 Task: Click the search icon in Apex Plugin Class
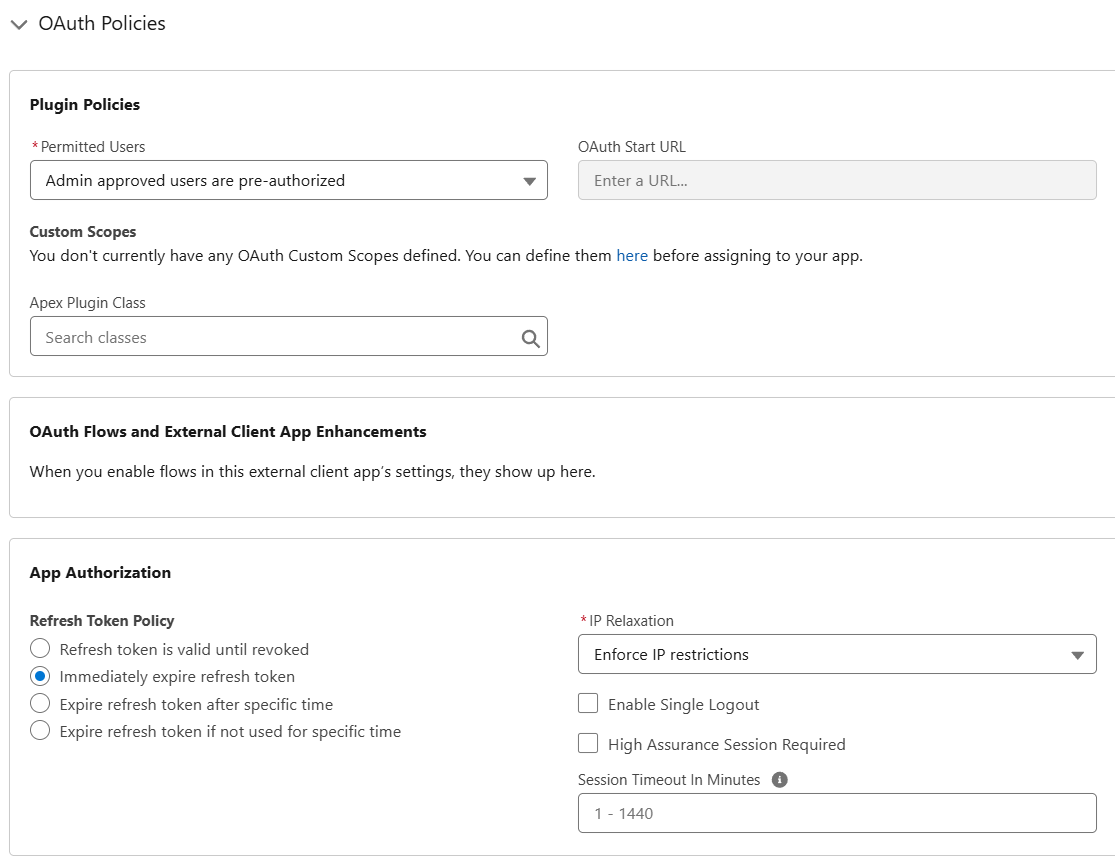[x=530, y=336]
